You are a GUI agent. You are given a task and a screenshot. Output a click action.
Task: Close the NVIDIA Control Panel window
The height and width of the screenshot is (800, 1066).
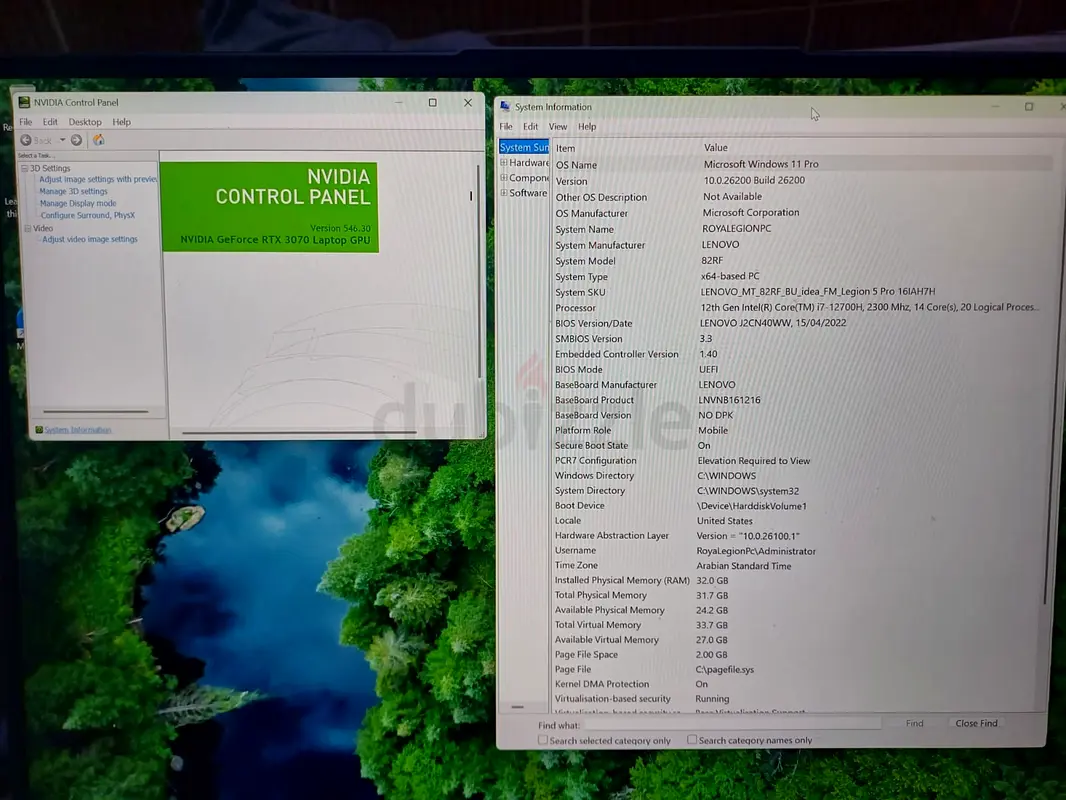(468, 103)
